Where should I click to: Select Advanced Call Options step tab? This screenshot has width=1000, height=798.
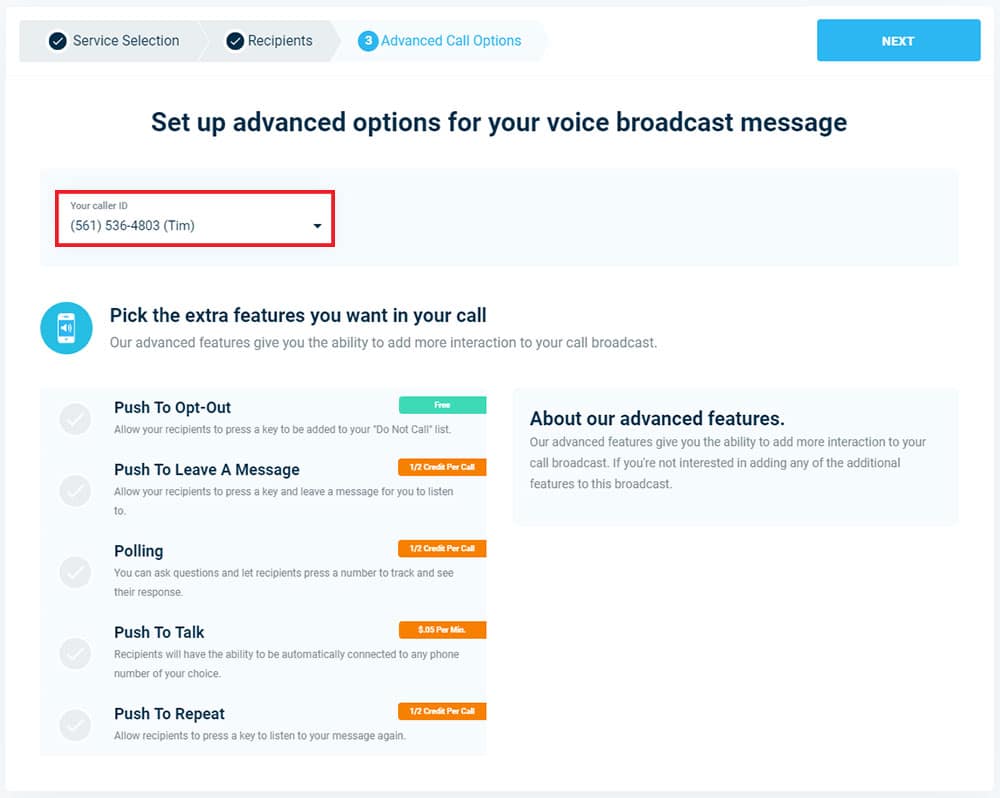click(x=440, y=41)
